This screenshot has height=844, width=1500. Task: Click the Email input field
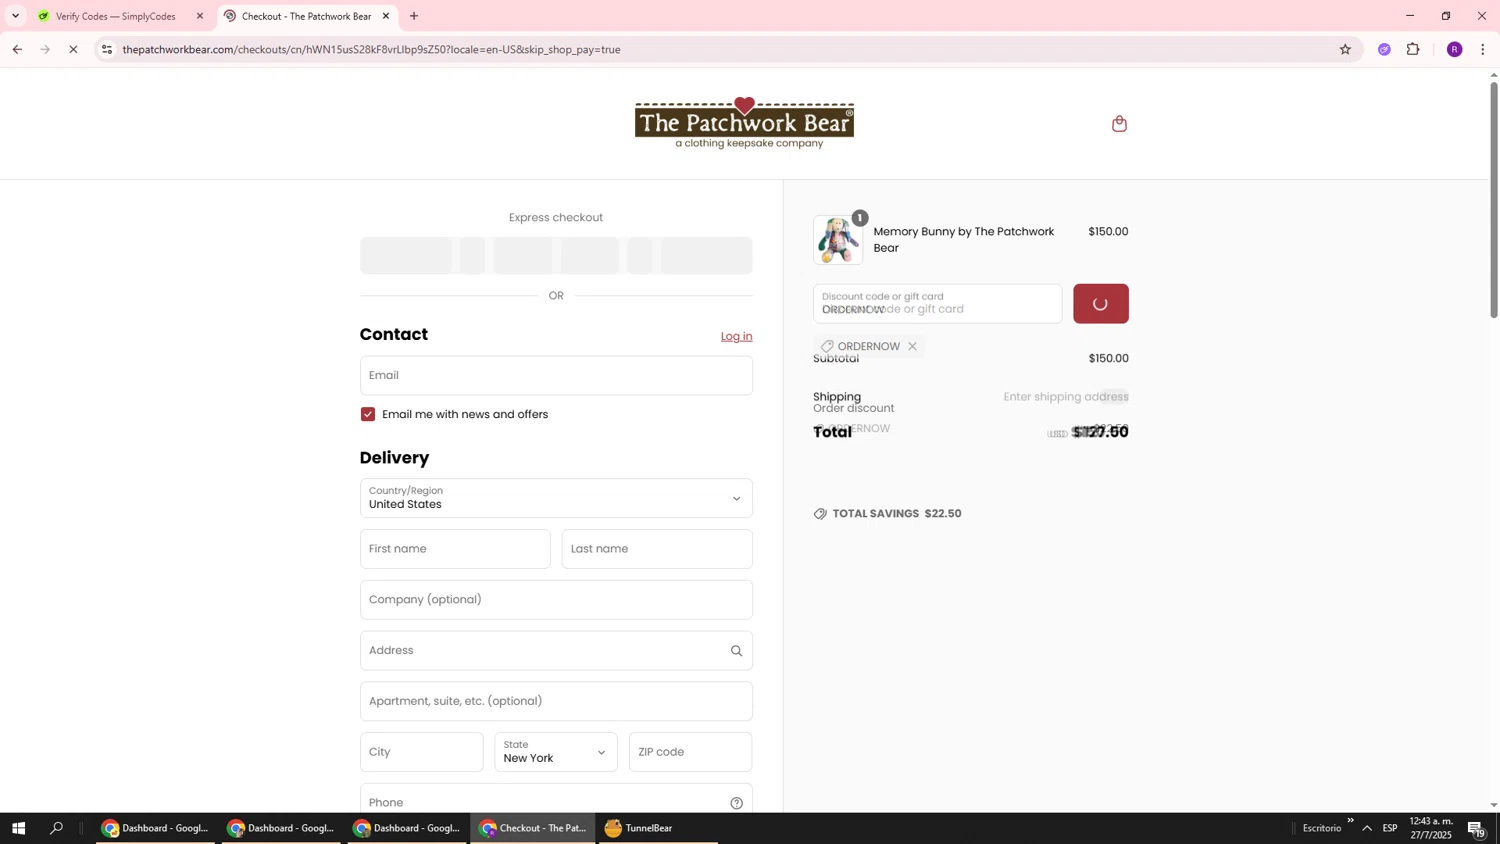point(556,376)
